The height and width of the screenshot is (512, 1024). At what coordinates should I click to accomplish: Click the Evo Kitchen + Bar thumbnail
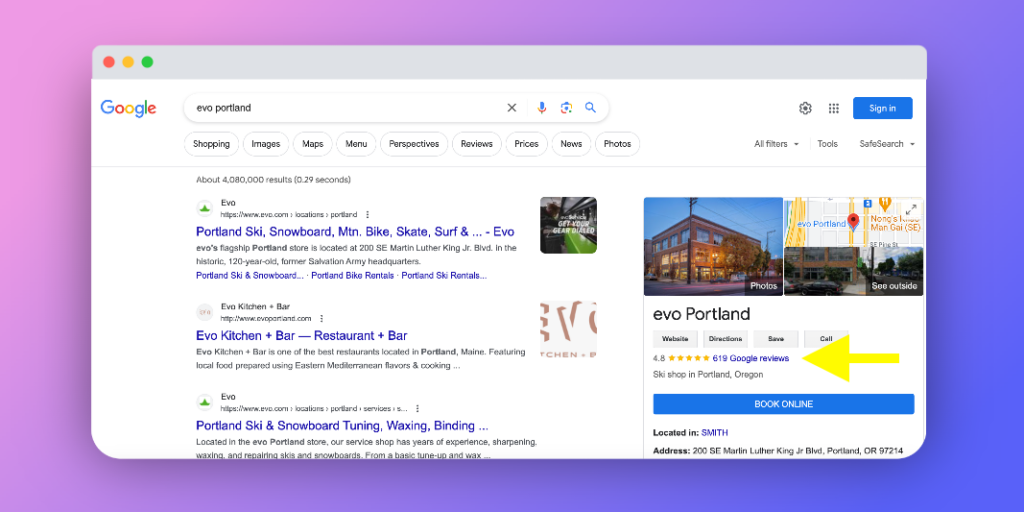click(x=568, y=330)
